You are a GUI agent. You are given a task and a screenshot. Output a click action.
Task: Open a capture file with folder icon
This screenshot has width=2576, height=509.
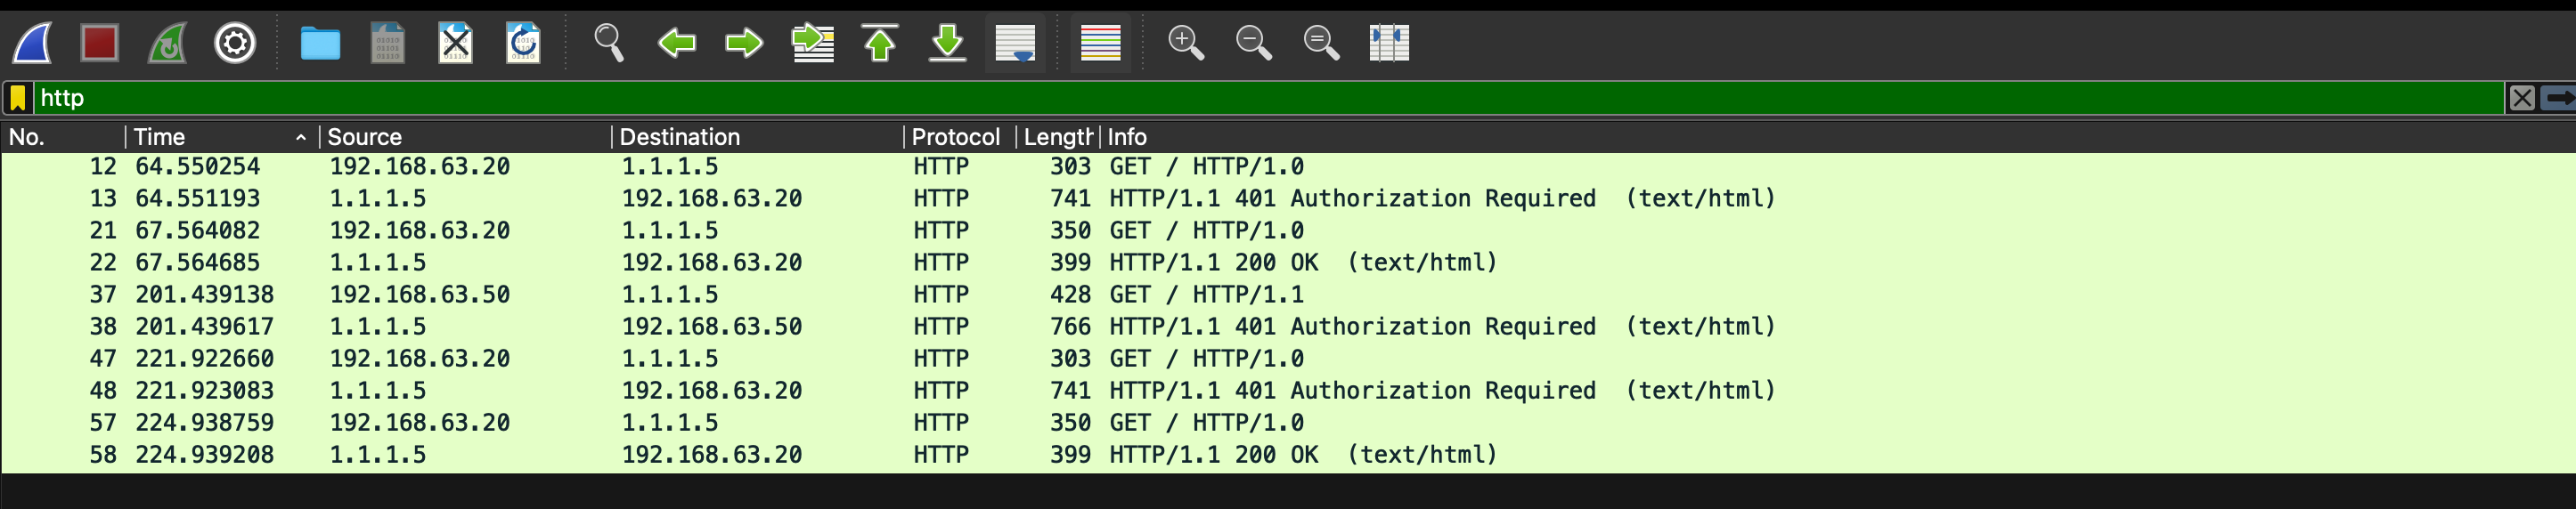pyautogui.click(x=320, y=43)
